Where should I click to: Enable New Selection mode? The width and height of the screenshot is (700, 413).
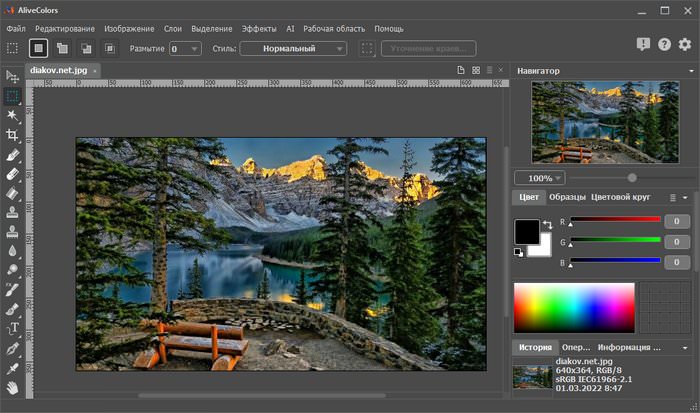39,48
